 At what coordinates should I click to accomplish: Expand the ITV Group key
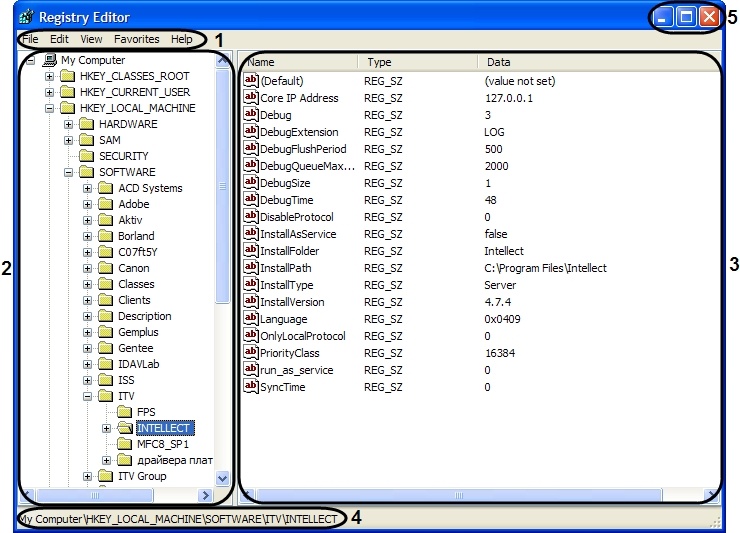(x=88, y=476)
